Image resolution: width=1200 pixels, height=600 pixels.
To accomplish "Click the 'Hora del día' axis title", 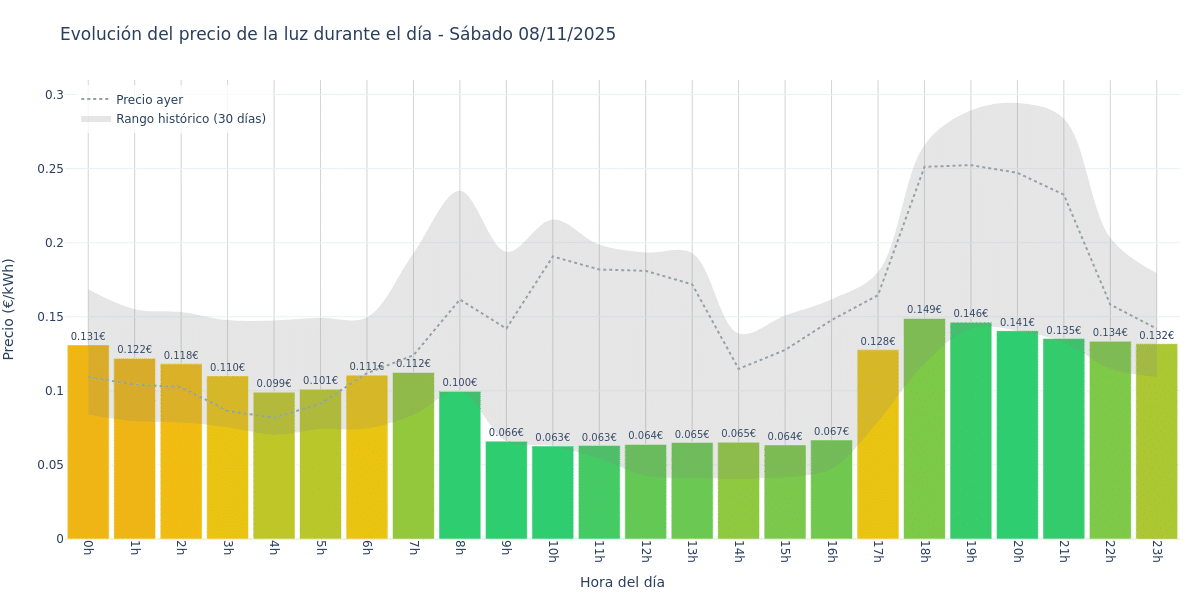I will click(x=622, y=582).
